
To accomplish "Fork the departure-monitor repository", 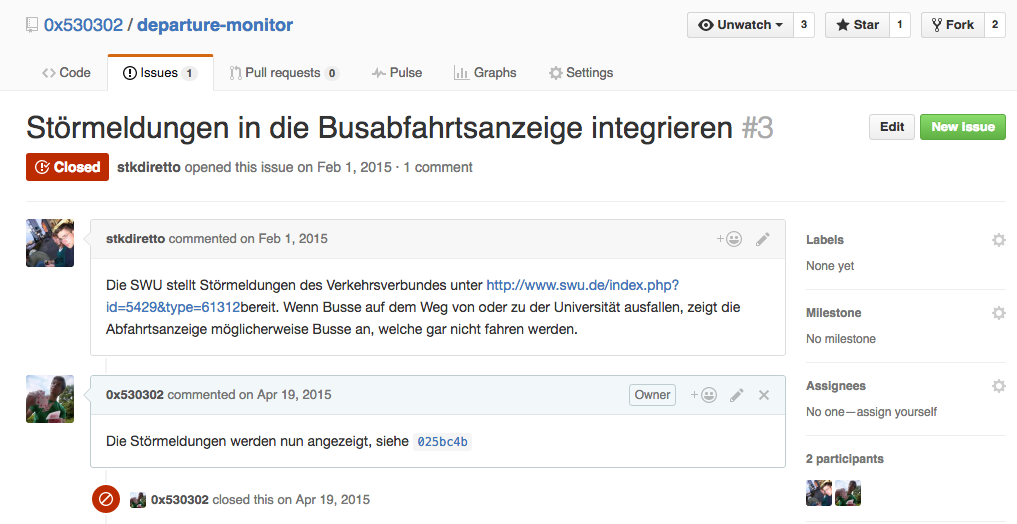I will [x=951, y=25].
